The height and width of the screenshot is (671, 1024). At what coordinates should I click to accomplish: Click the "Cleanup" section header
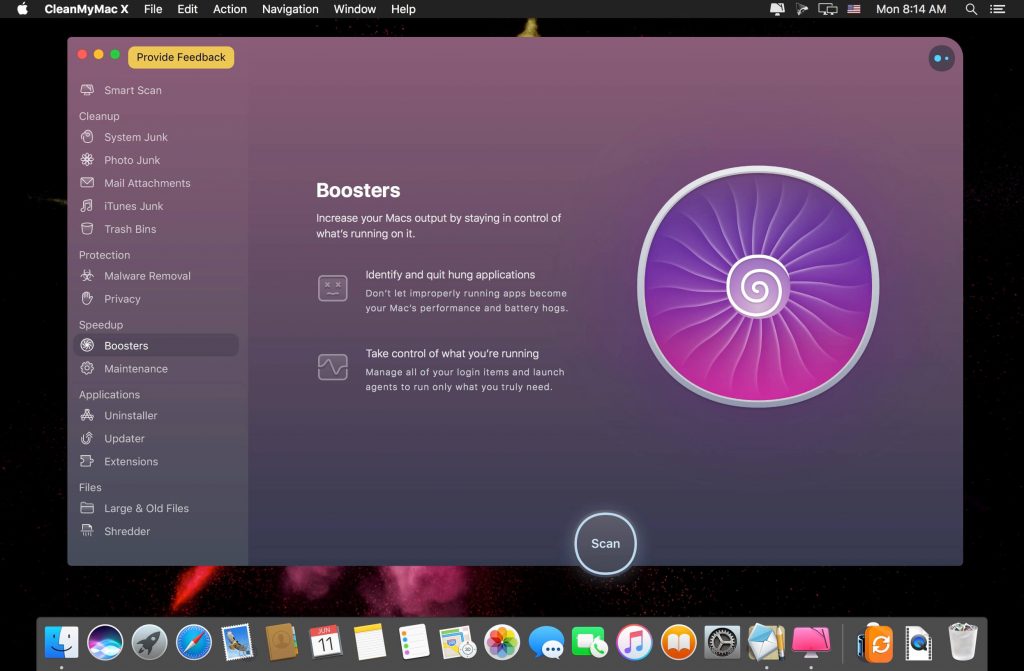click(x=99, y=116)
